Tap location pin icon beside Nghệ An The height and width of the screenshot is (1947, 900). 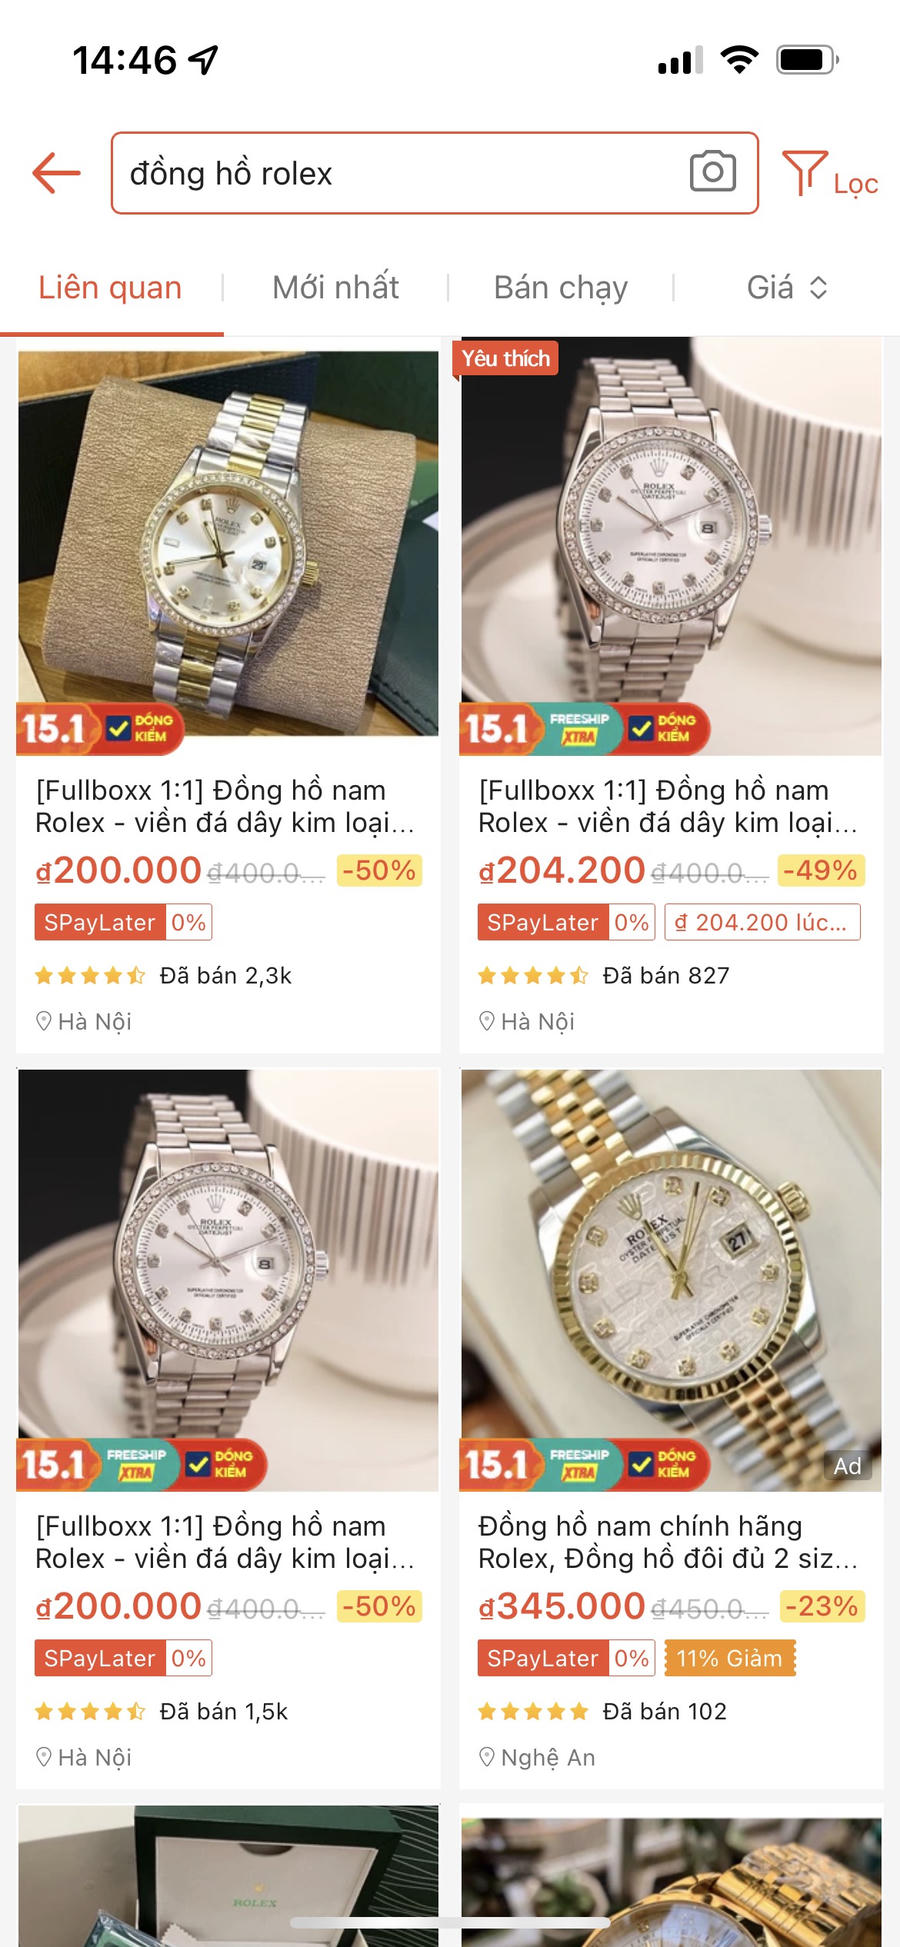pos(487,1757)
